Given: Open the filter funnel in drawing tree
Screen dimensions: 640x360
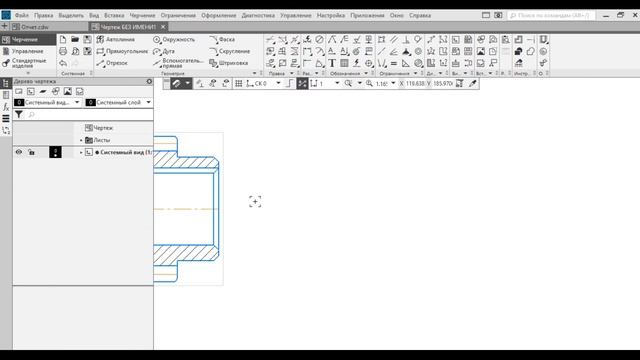Looking at the screenshot, I should (19, 115).
